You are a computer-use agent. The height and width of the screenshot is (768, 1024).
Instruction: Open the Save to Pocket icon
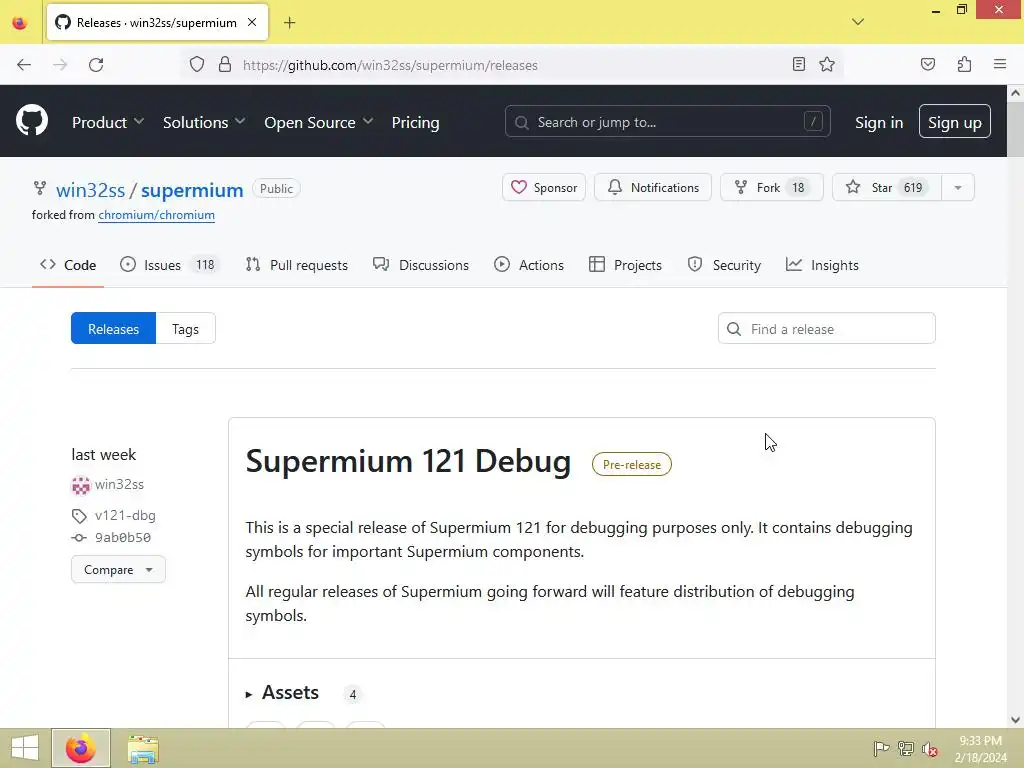pyautogui.click(x=927, y=64)
